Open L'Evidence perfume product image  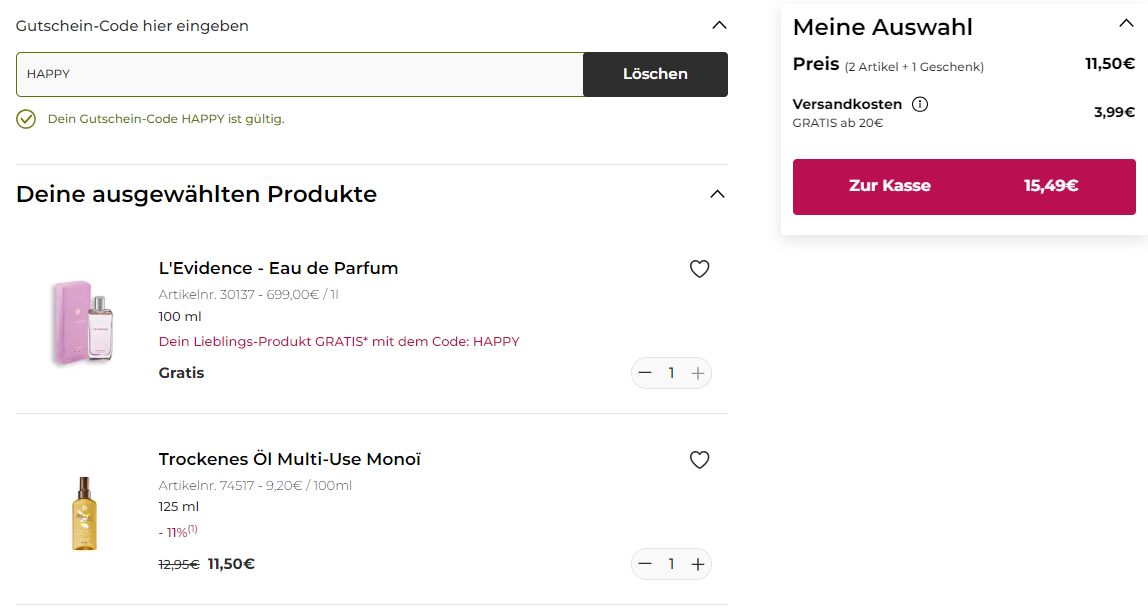83,322
